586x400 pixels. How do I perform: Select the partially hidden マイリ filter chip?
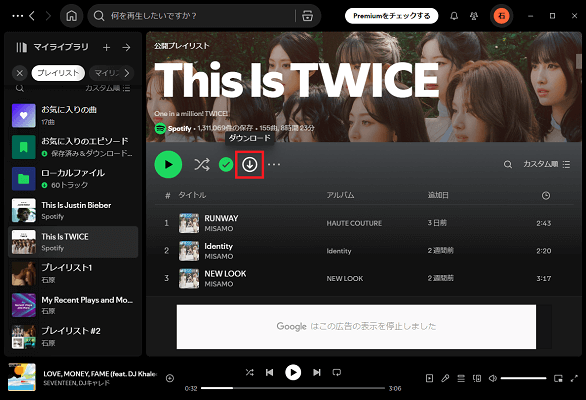[106, 73]
